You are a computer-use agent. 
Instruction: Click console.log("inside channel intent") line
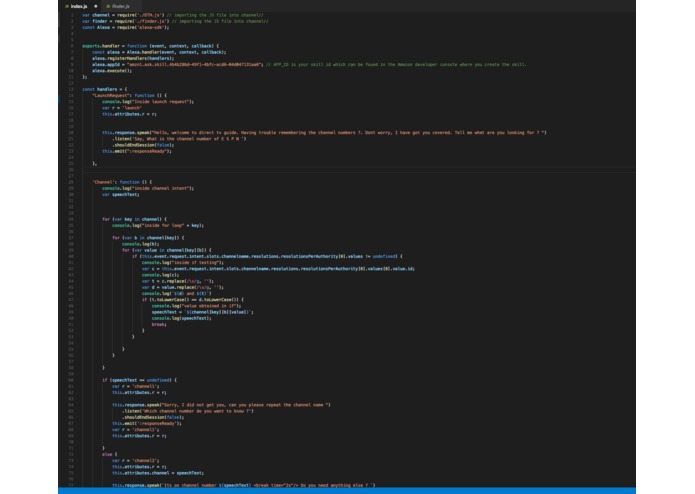[x=148, y=188]
